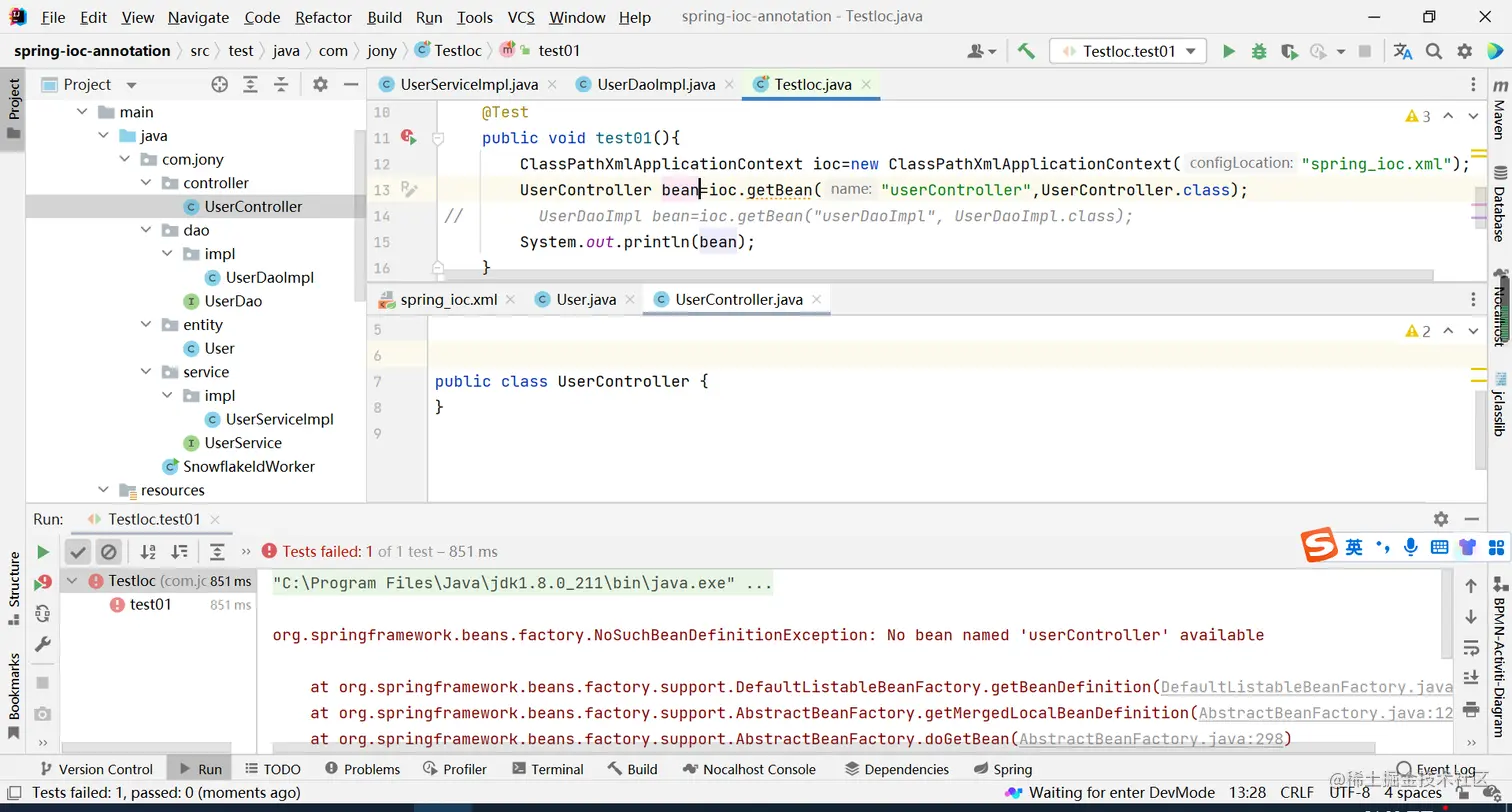
Task: Open the wrench settings in Run panel
Action: pos(43,644)
